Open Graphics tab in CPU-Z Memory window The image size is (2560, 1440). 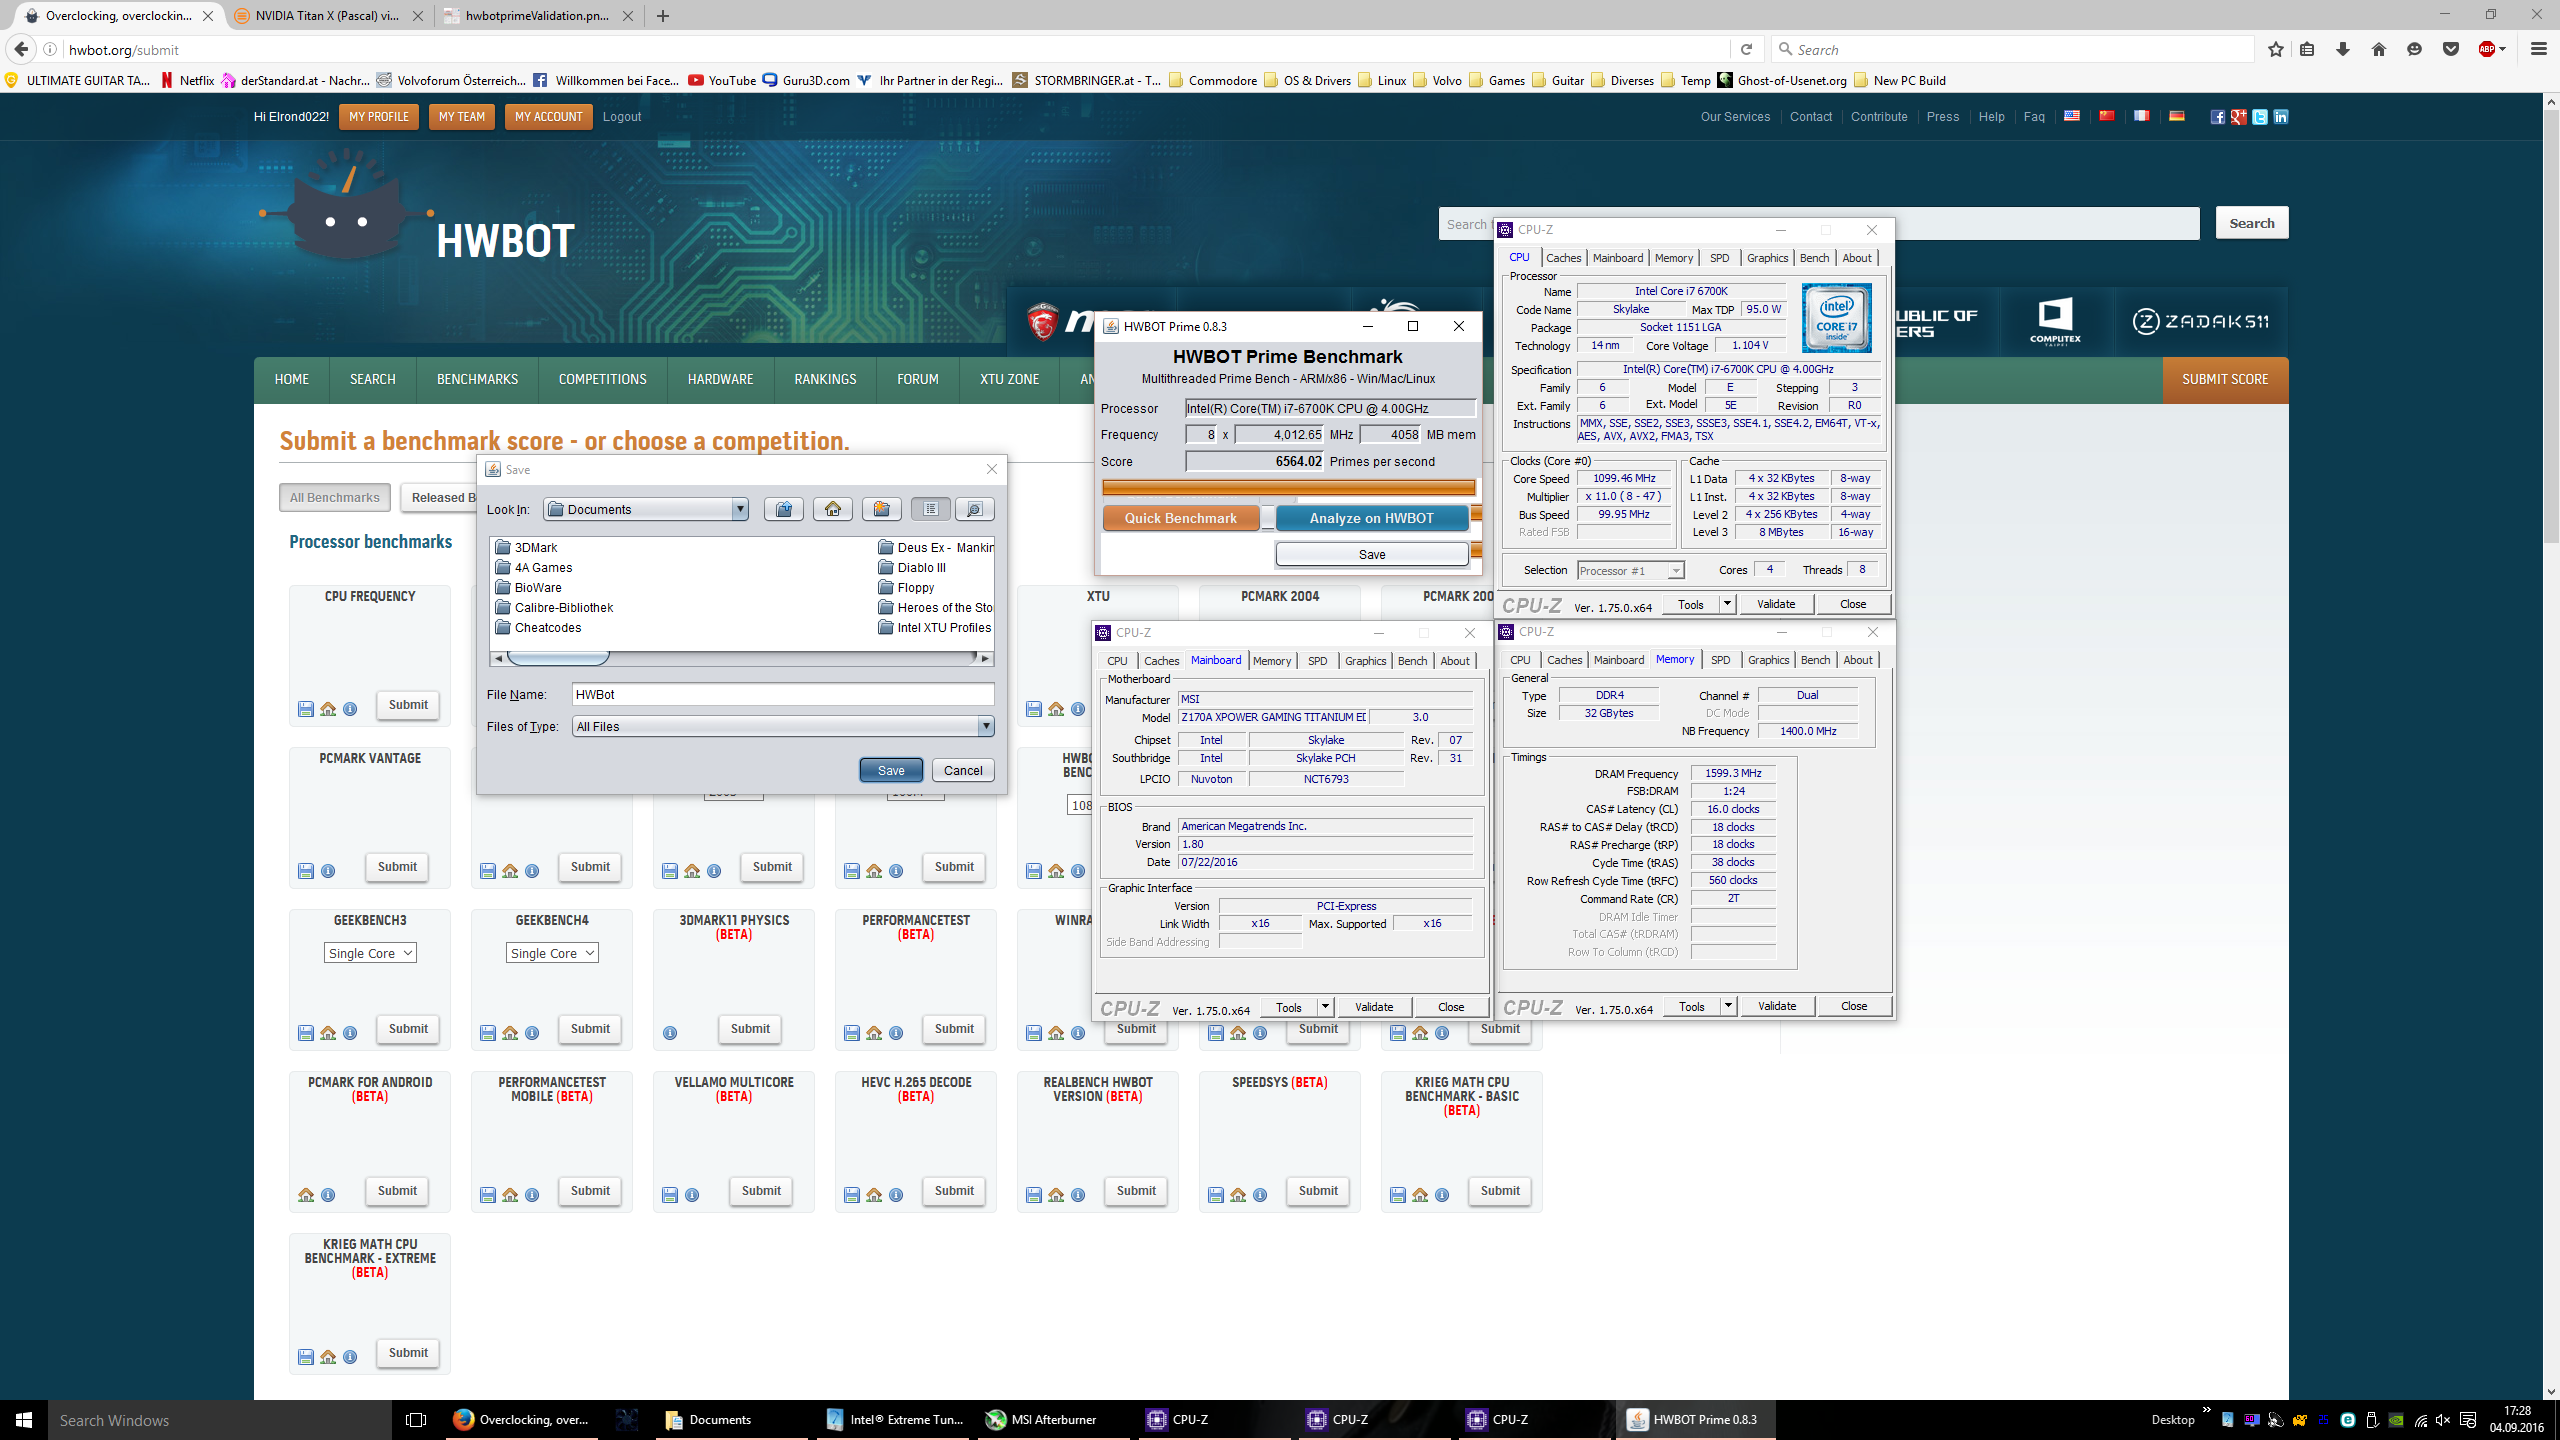point(1768,660)
